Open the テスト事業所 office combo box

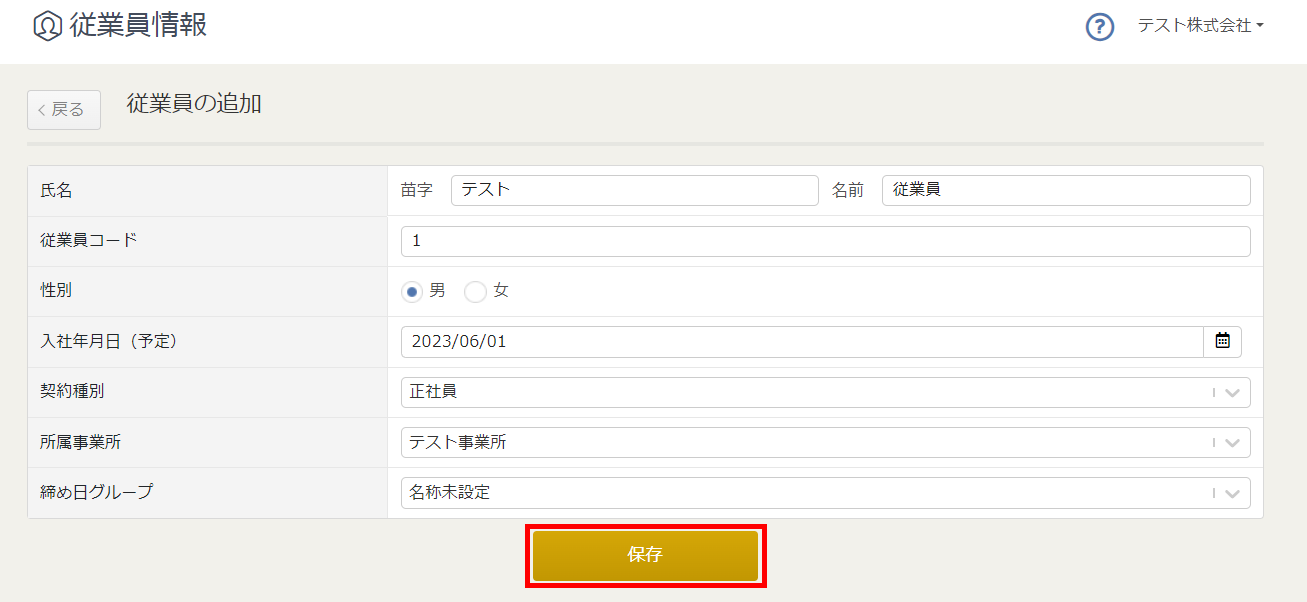[x=826, y=442]
